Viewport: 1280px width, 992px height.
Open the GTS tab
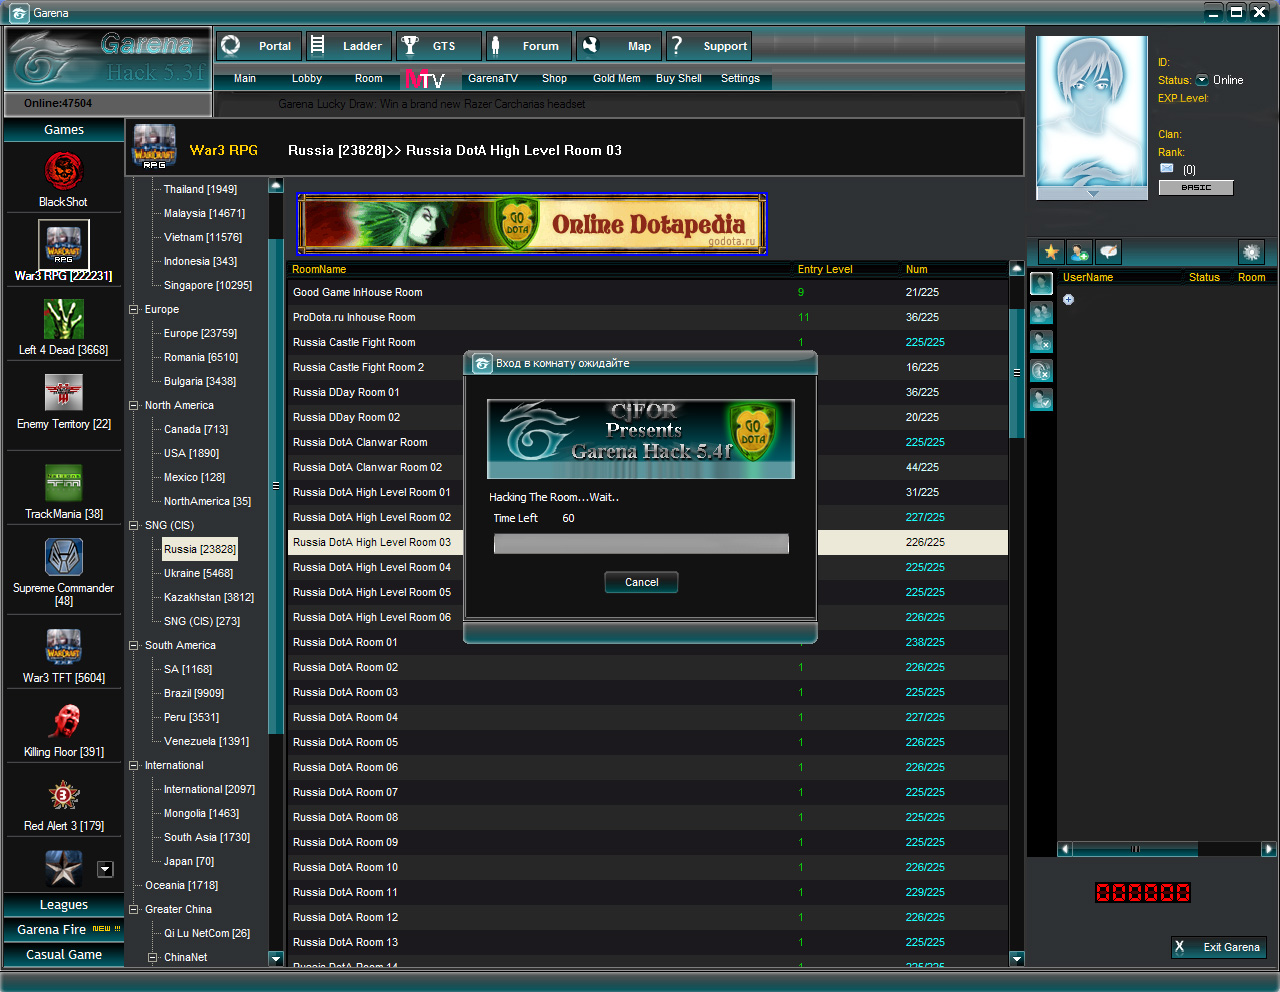[438, 46]
